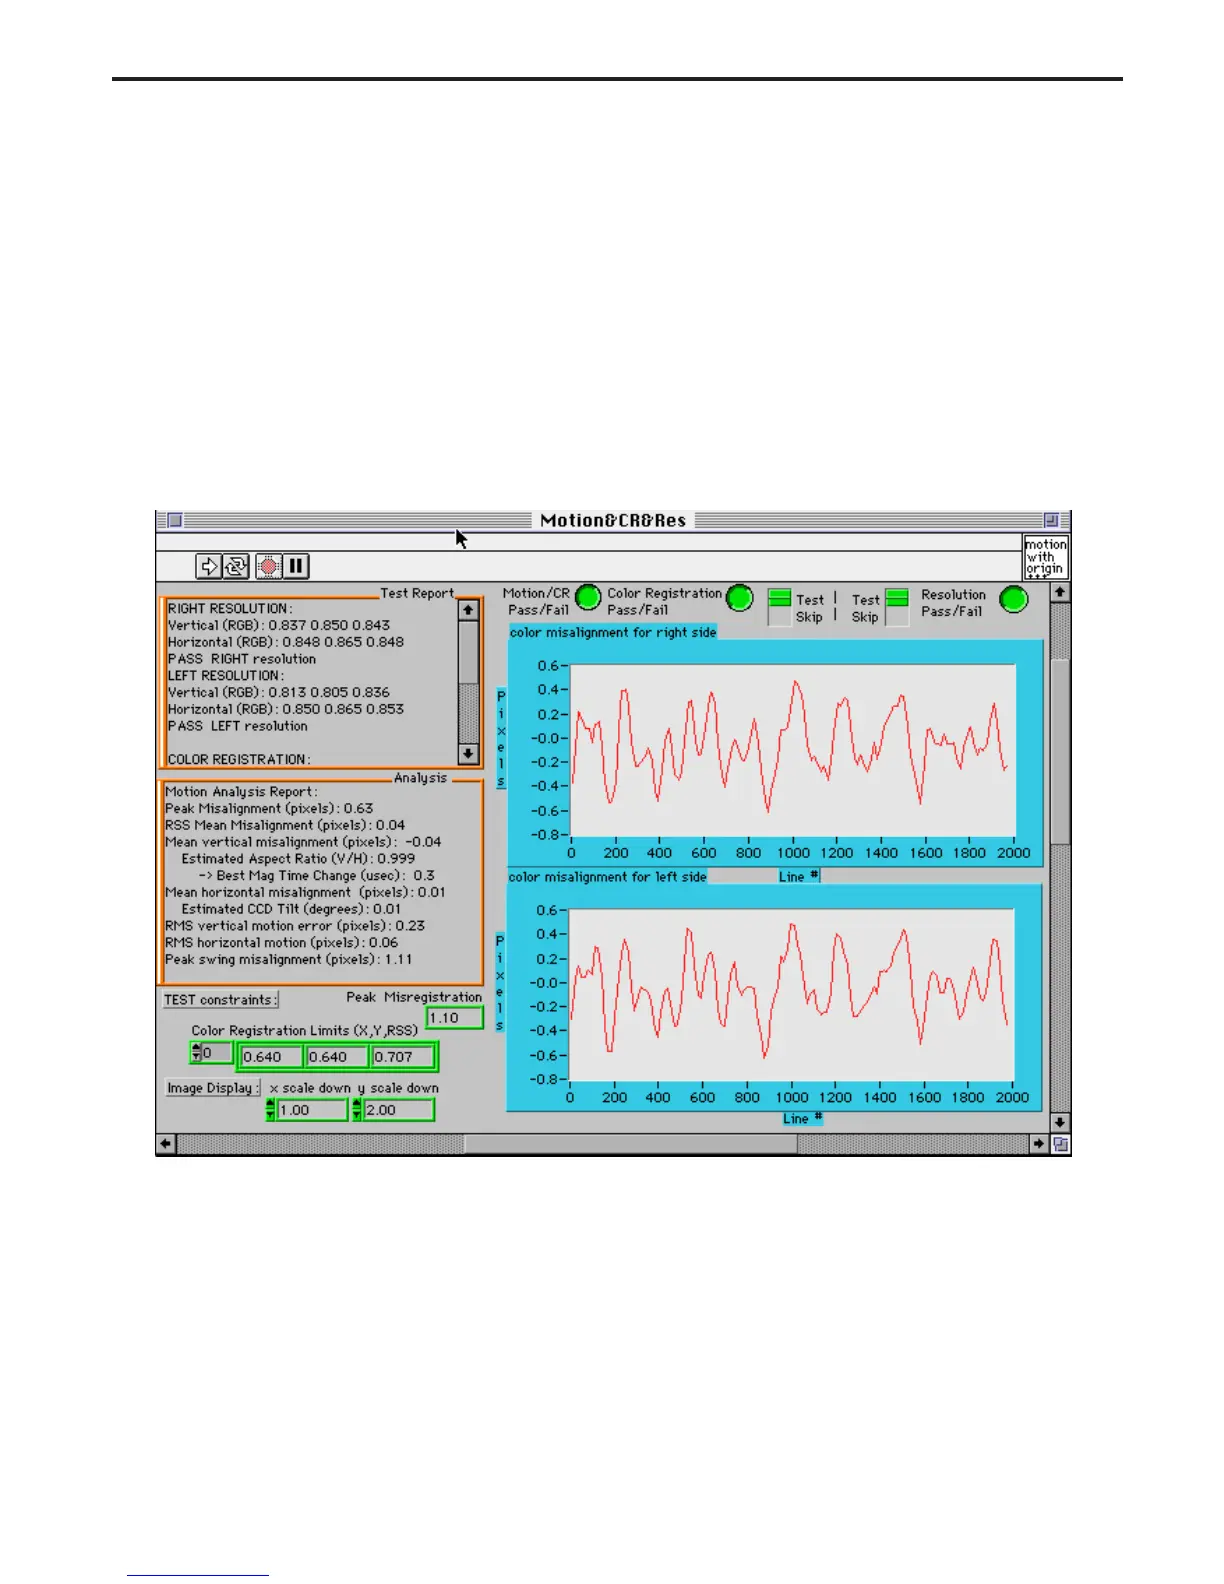
Task: Click the Color Registration Limits index stepper
Action: pos(196,1053)
